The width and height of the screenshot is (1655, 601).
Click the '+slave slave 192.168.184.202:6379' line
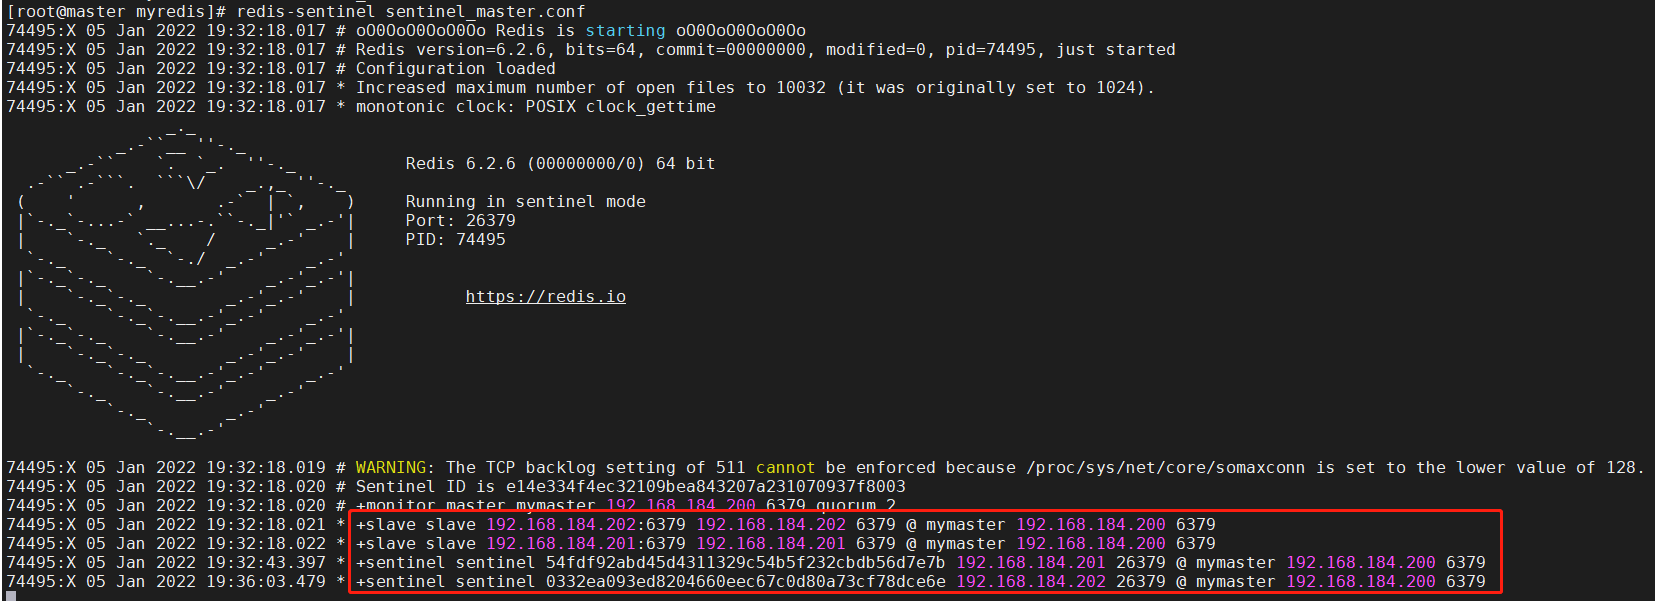click(x=611, y=524)
